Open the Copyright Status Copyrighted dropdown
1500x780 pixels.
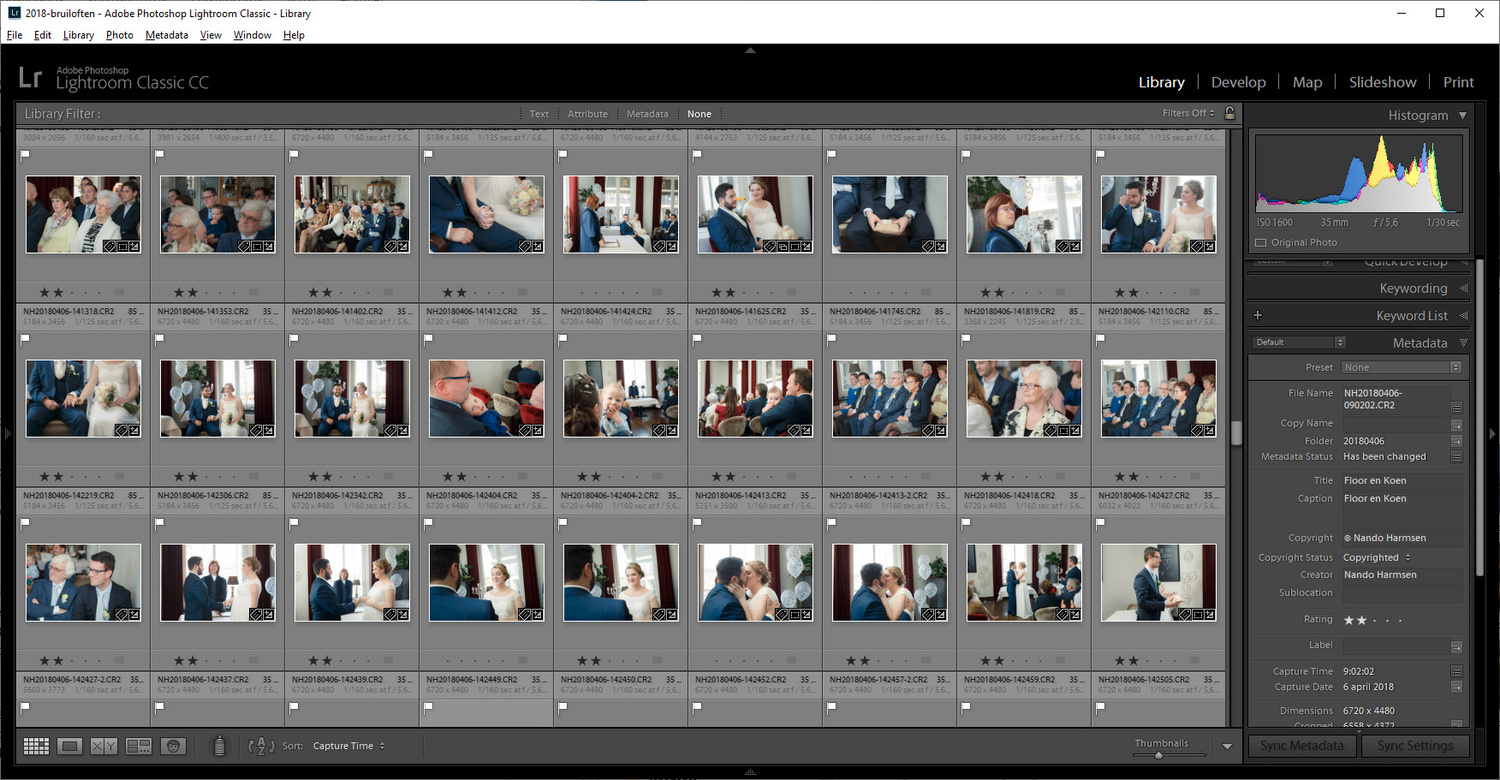1377,558
